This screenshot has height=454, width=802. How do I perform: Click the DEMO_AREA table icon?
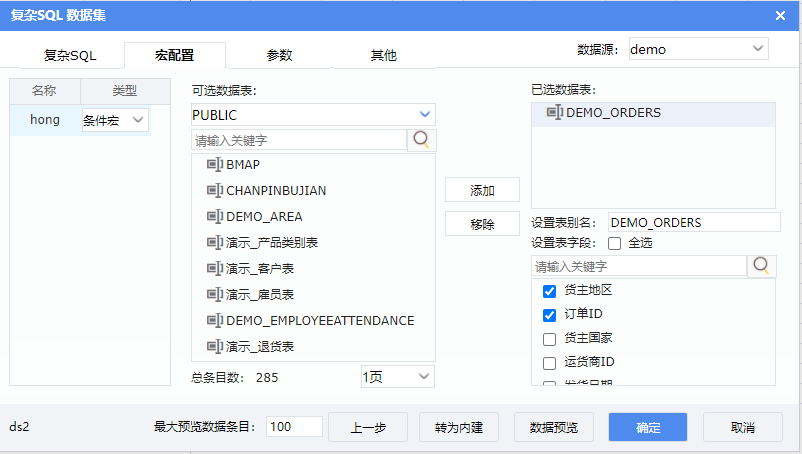pyautogui.click(x=214, y=216)
